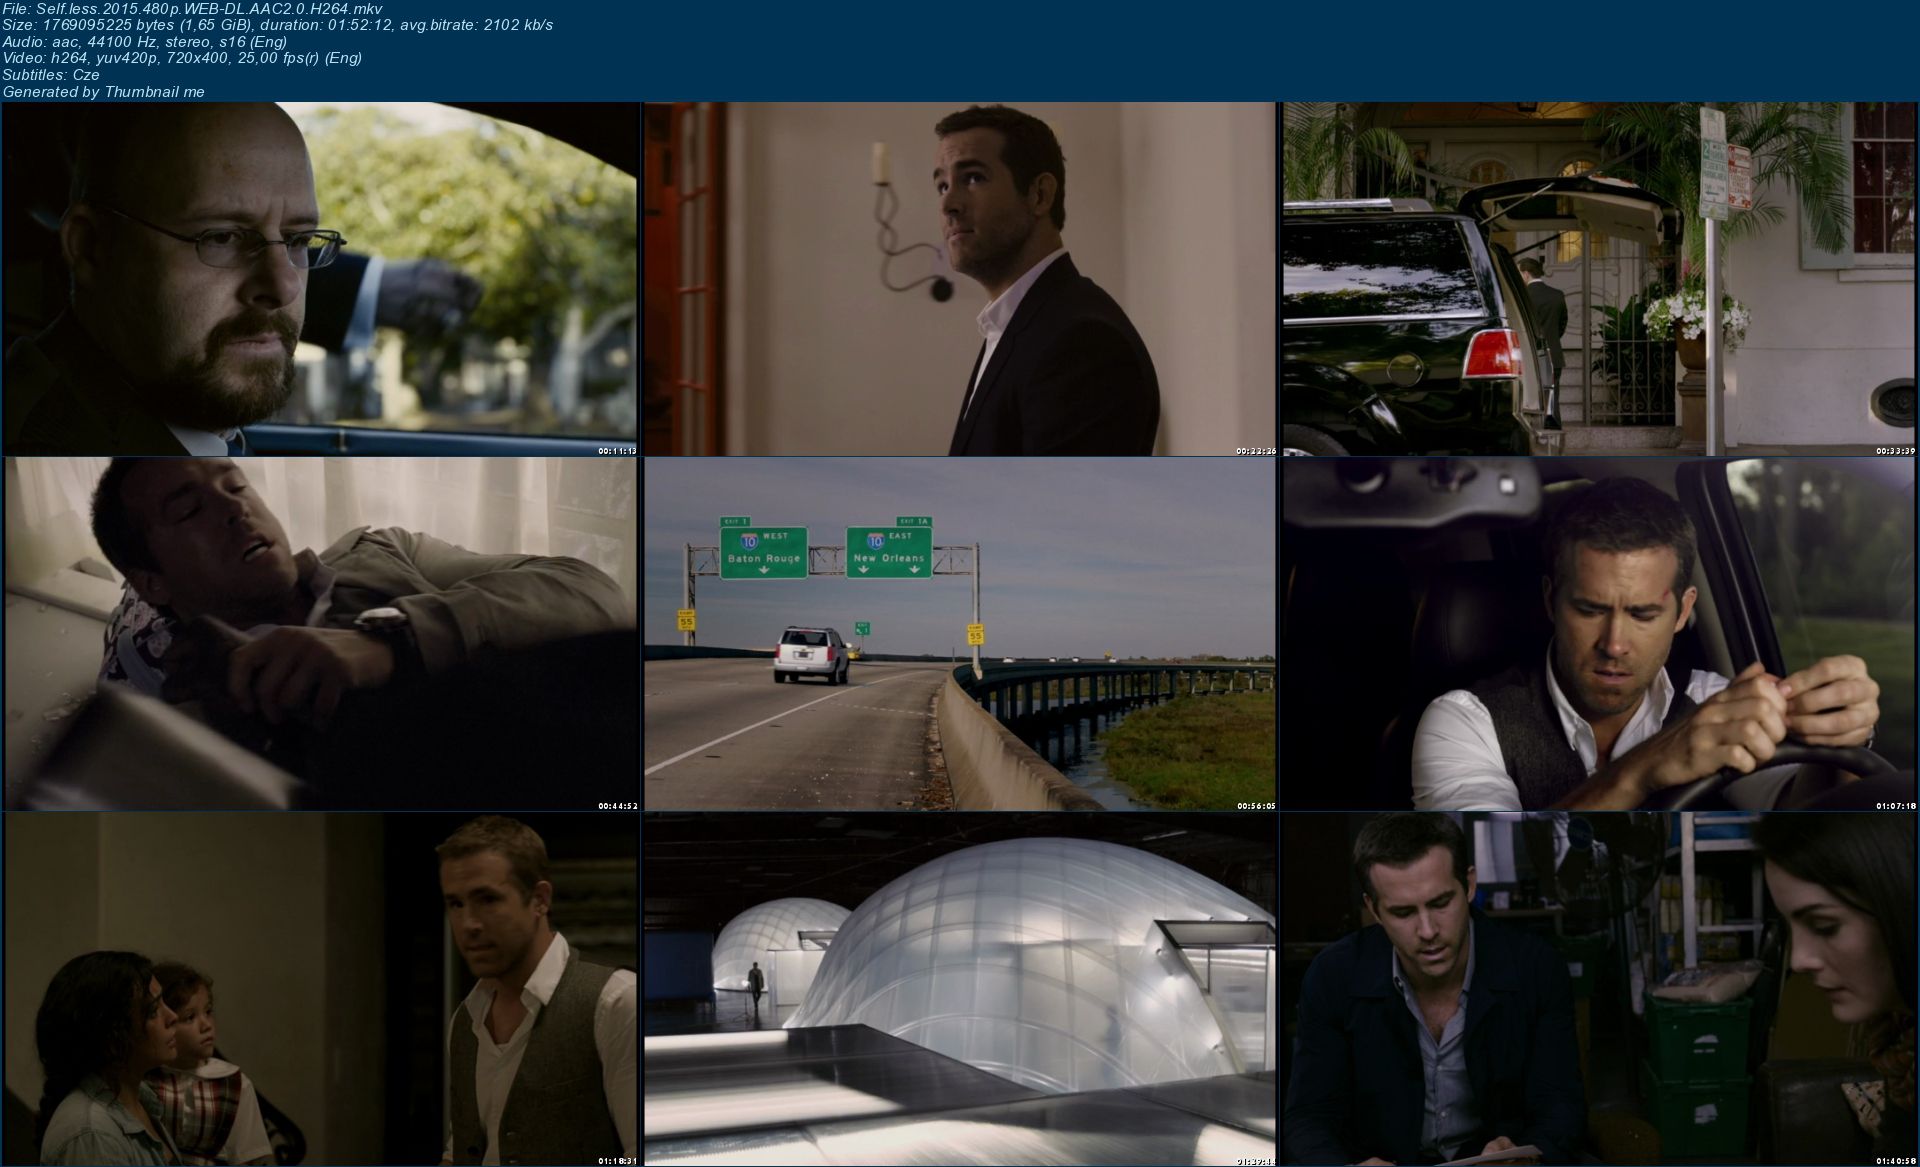The image size is (1920, 1167).
Task: Click the 00:11:13 timestamp label
Action: click(x=617, y=451)
